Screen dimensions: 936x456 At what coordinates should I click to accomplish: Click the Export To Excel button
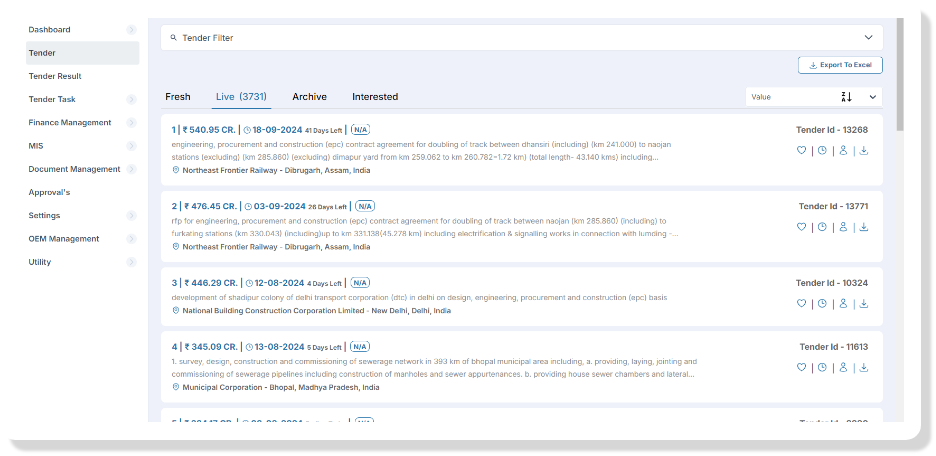tap(840, 65)
